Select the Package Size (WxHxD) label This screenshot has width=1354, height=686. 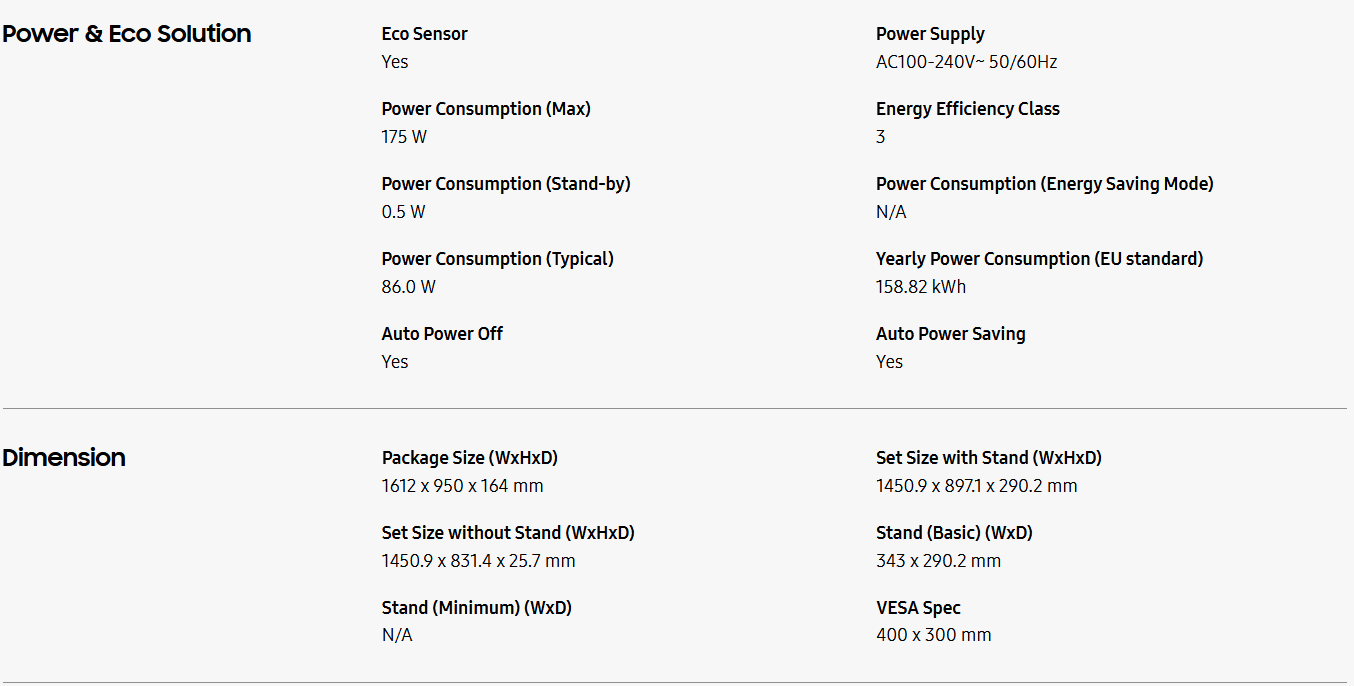469,458
